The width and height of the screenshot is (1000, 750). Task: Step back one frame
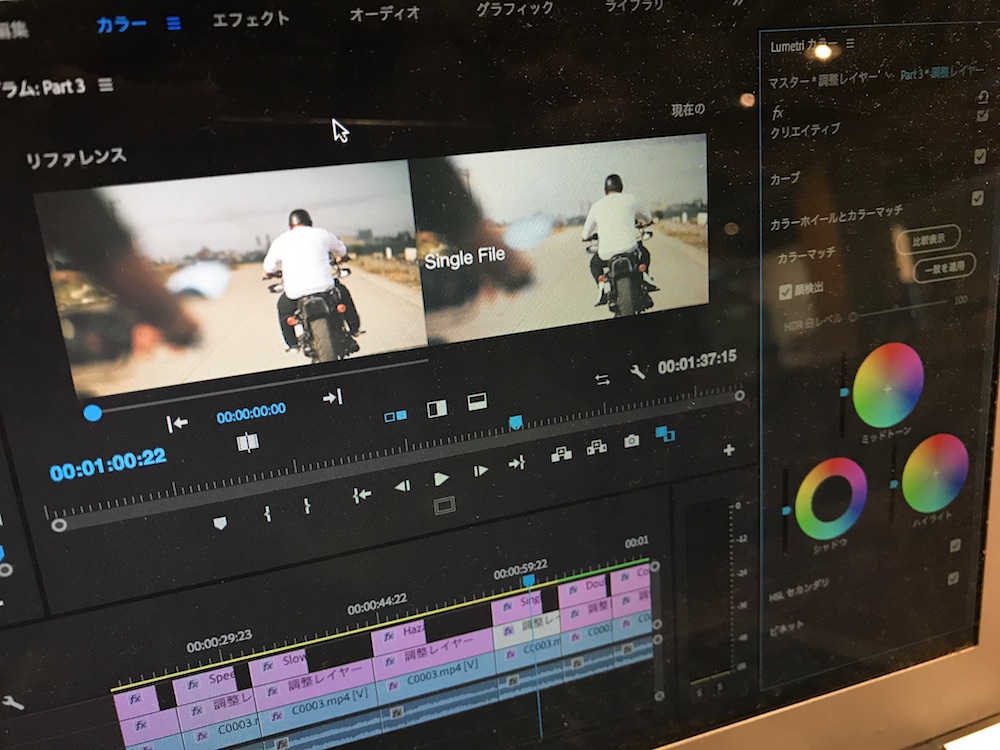click(402, 487)
